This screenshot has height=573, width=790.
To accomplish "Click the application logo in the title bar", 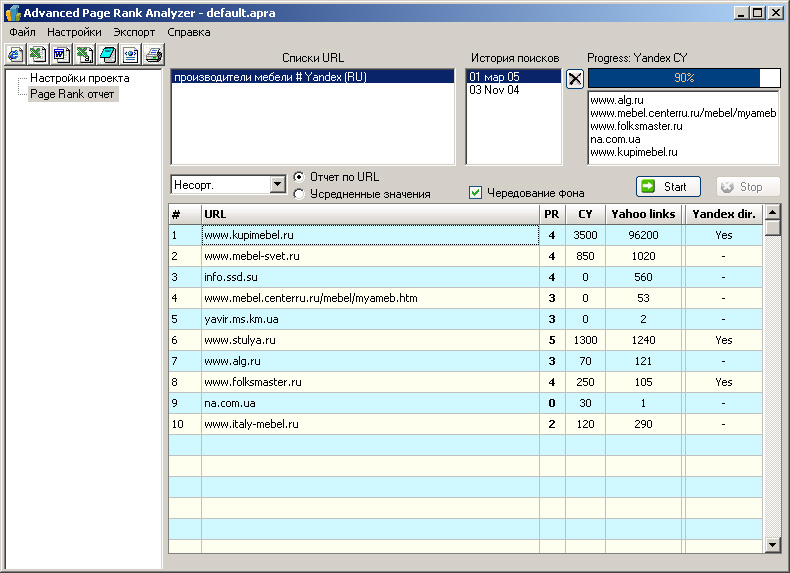I will point(13,13).
